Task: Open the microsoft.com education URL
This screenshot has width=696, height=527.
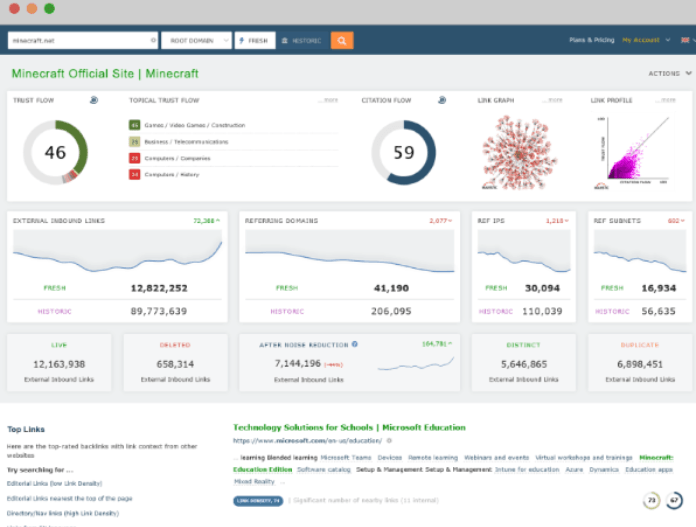Action: pos(307,441)
